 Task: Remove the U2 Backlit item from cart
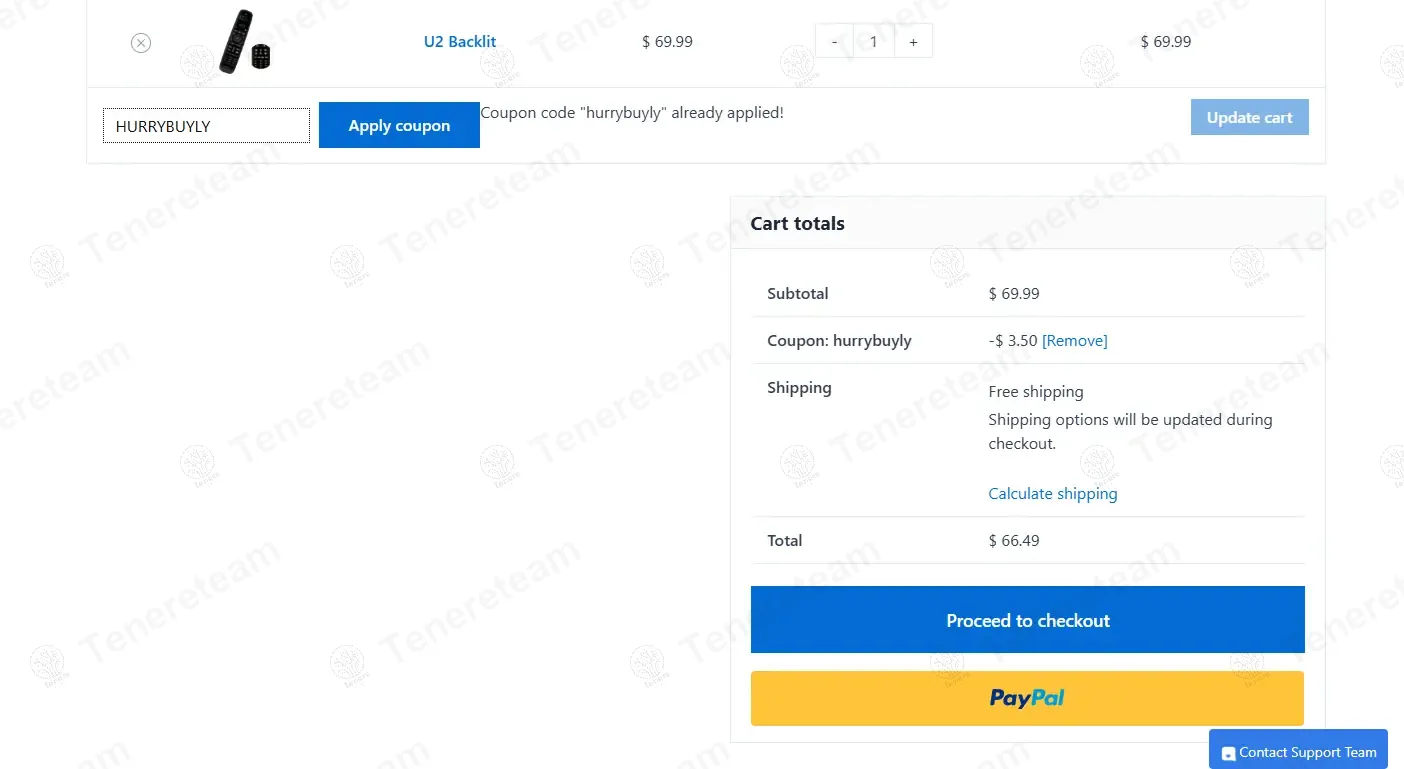(141, 43)
